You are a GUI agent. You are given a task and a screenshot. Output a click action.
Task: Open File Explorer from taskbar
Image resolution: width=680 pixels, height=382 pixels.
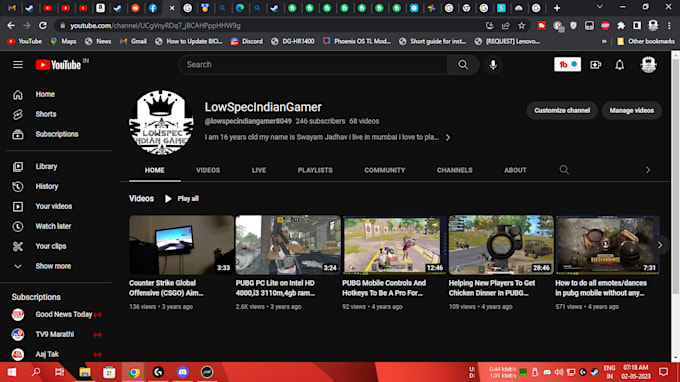pyautogui.click(x=85, y=372)
